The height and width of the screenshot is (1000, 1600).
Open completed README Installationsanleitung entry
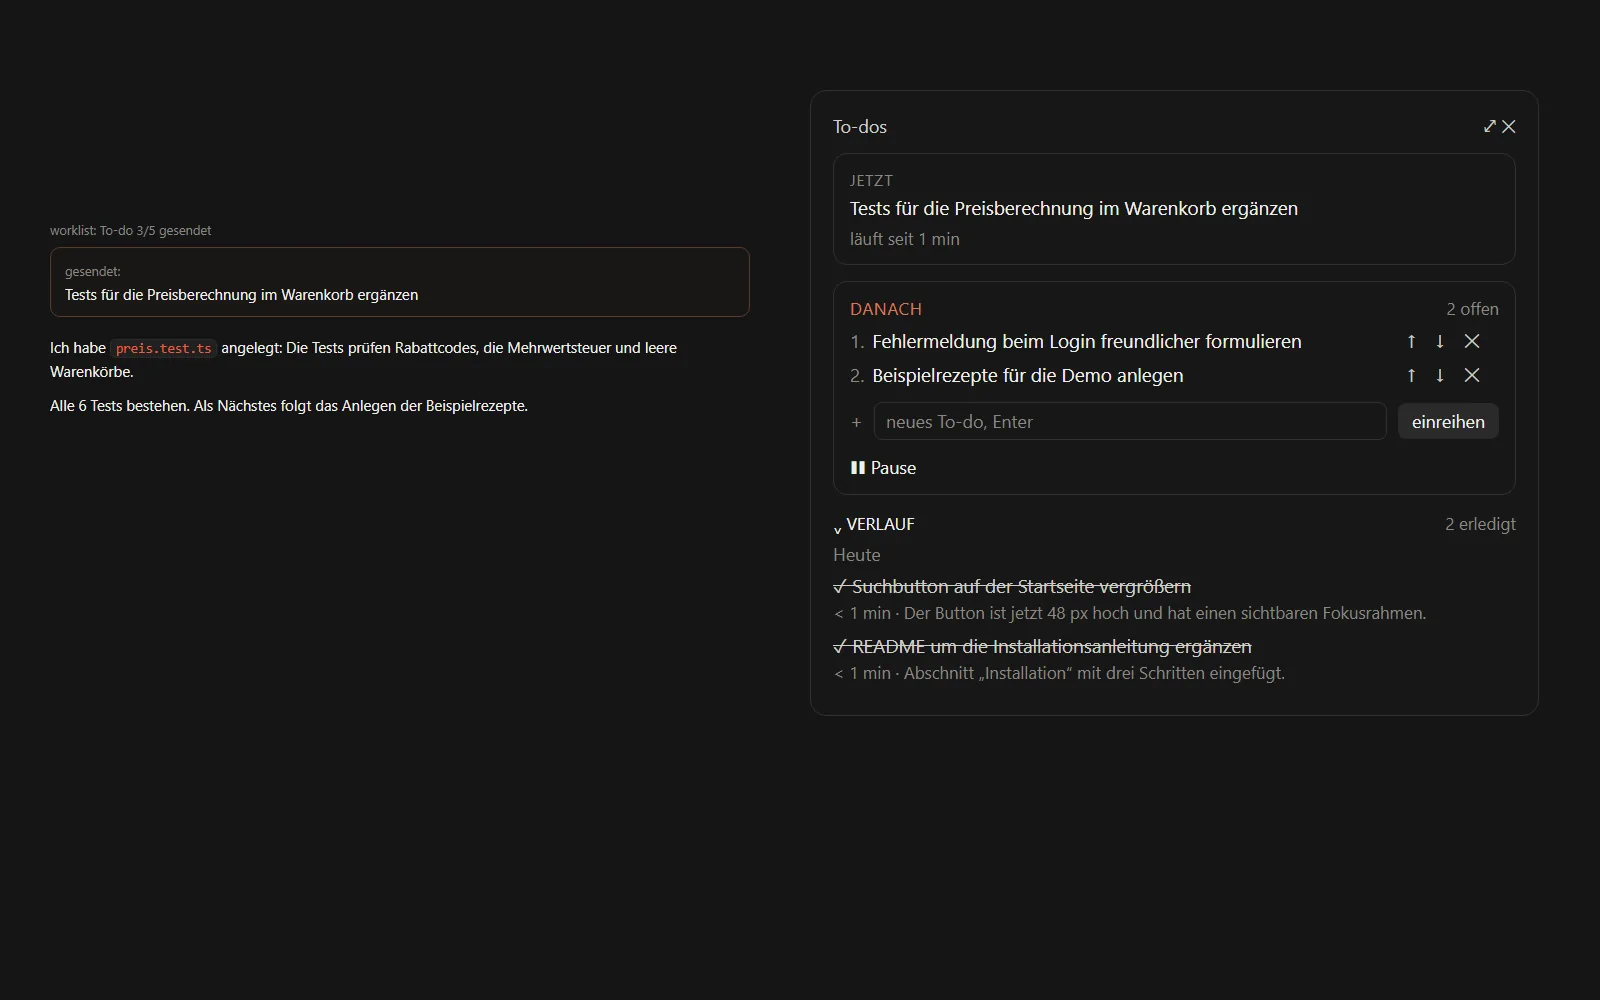point(1042,647)
